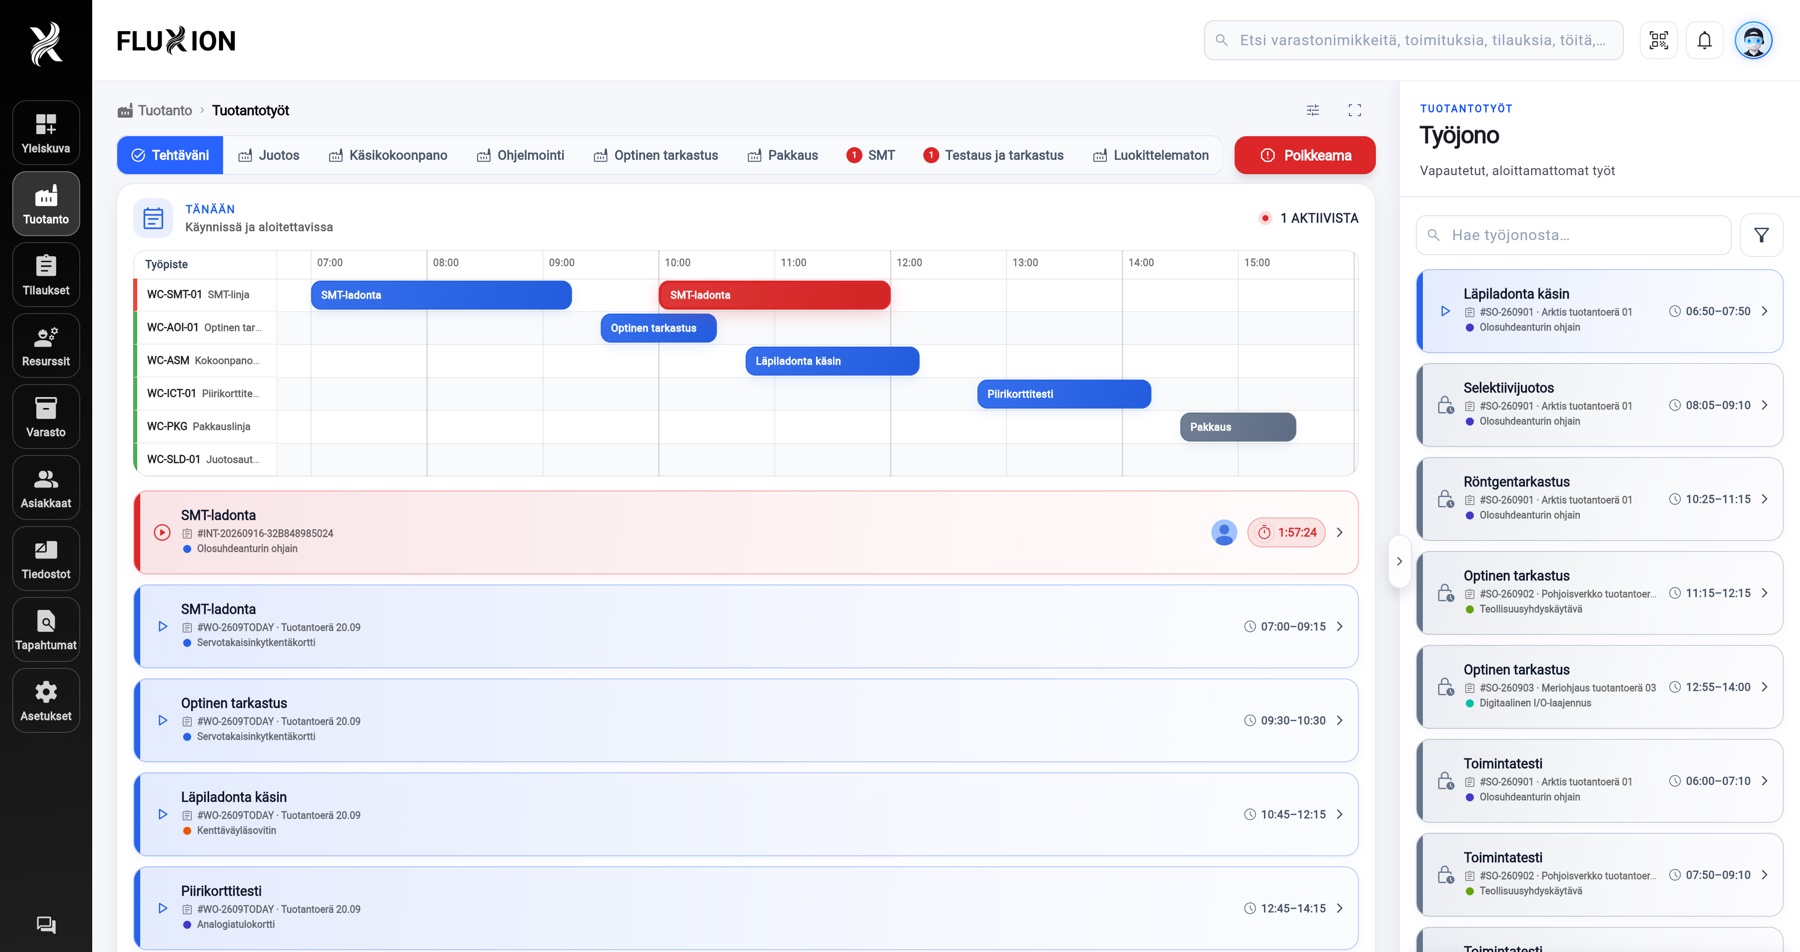The height and width of the screenshot is (952, 1800).
Task: Open notifications bell
Action: click(1705, 40)
